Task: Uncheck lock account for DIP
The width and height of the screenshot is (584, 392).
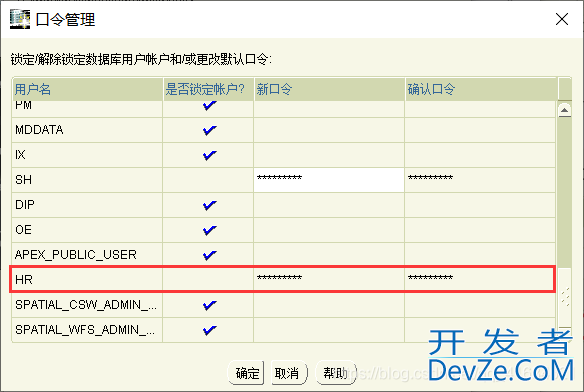Action: [x=209, y=205]
